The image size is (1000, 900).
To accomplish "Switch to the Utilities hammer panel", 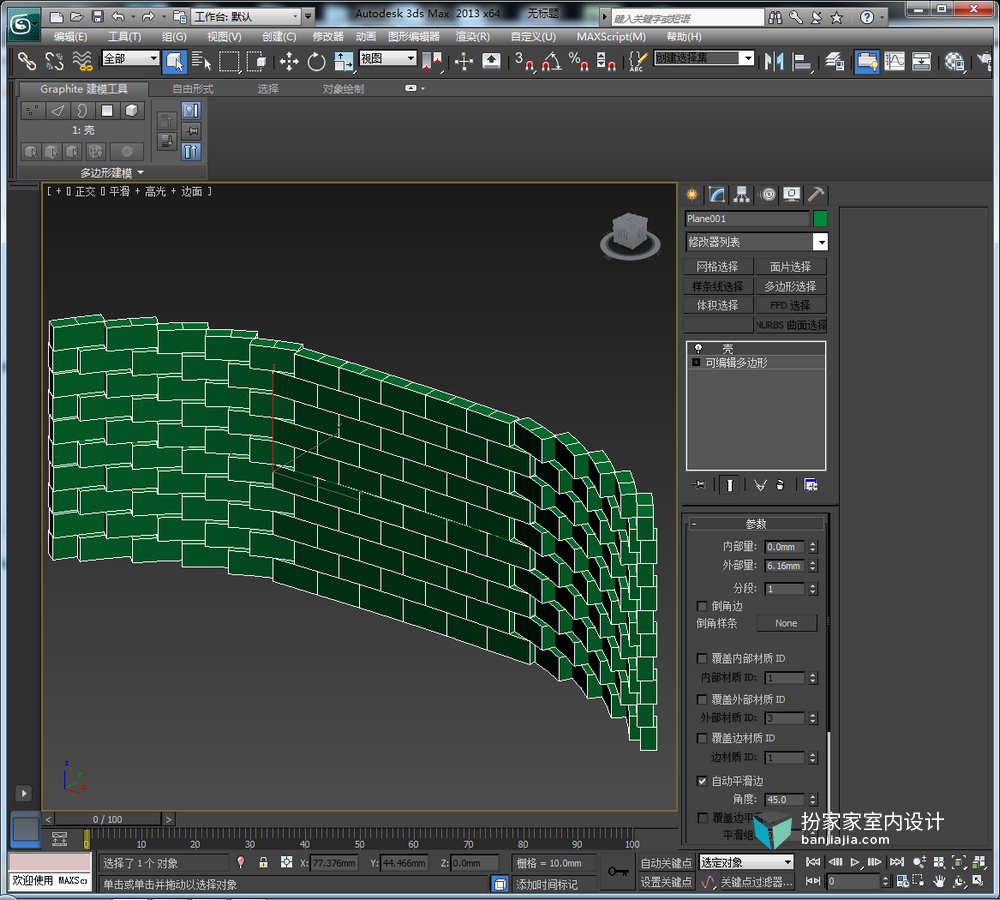I will 816,195.
